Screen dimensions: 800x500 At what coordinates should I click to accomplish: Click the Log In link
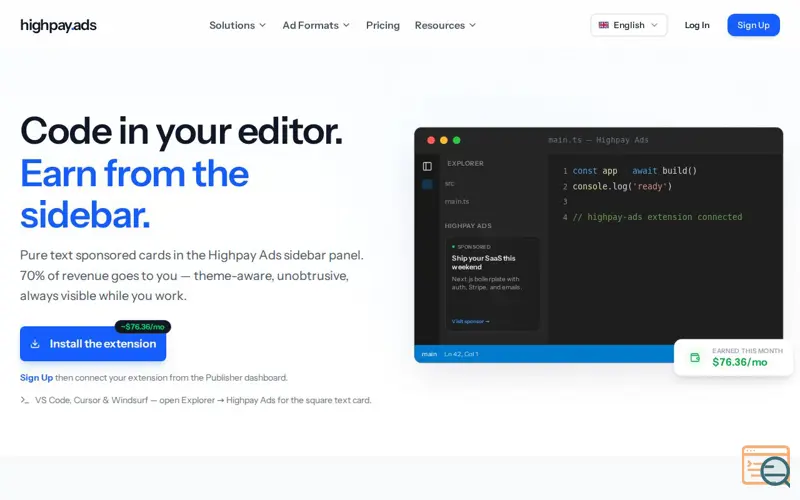click(x=697, y=25)
